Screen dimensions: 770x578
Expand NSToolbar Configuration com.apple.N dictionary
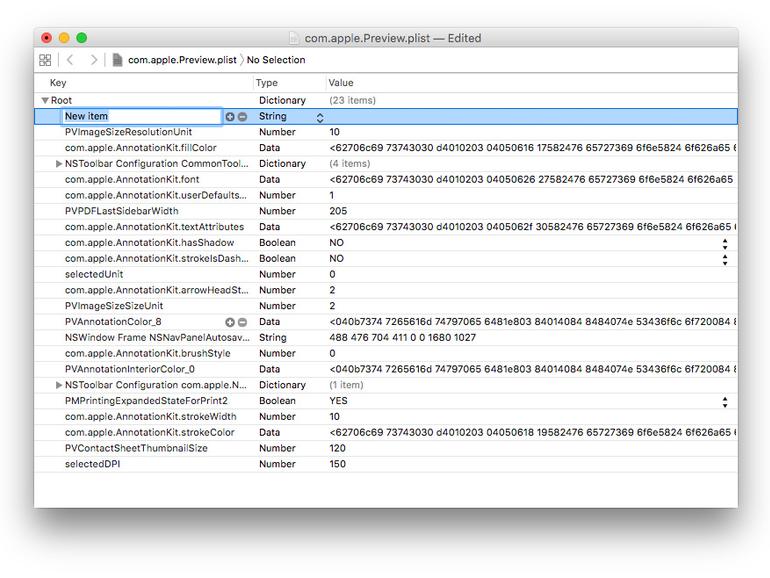[59, 385]
